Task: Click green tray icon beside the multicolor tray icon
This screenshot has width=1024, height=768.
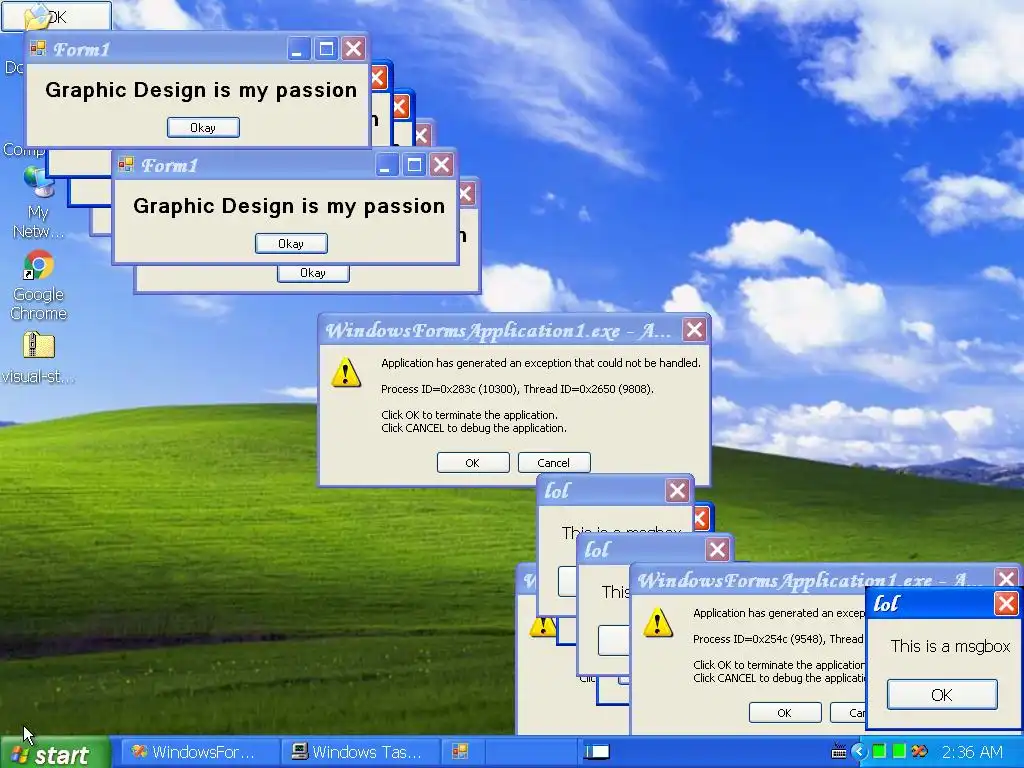Action: (x=899, y=752)
